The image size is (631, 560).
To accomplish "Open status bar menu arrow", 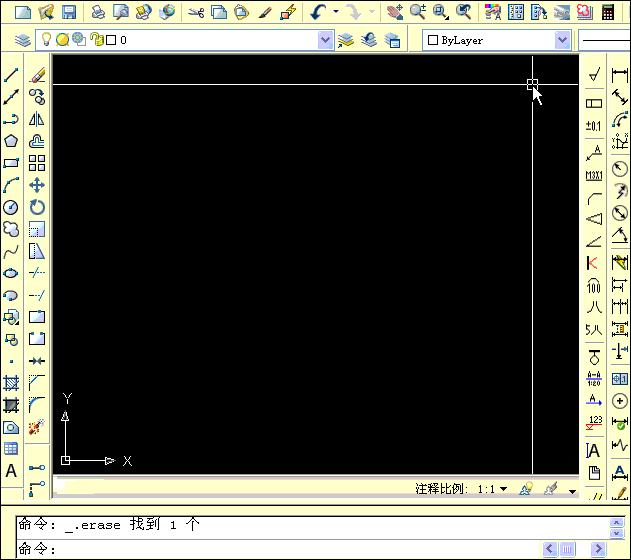I will coord(572,491).
